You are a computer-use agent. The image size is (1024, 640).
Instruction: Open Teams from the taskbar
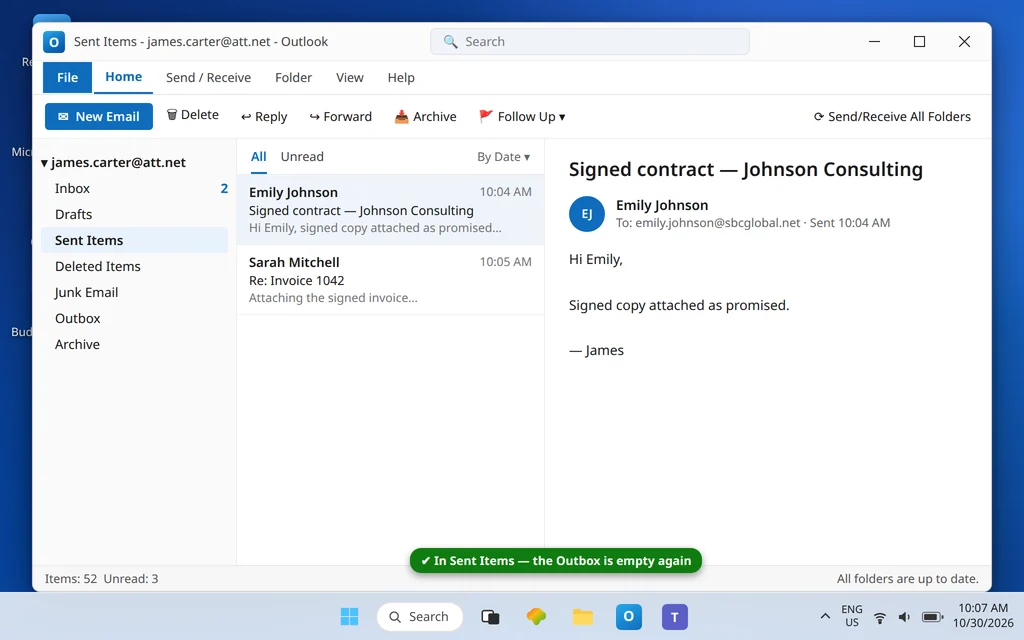tap(675, 616)
